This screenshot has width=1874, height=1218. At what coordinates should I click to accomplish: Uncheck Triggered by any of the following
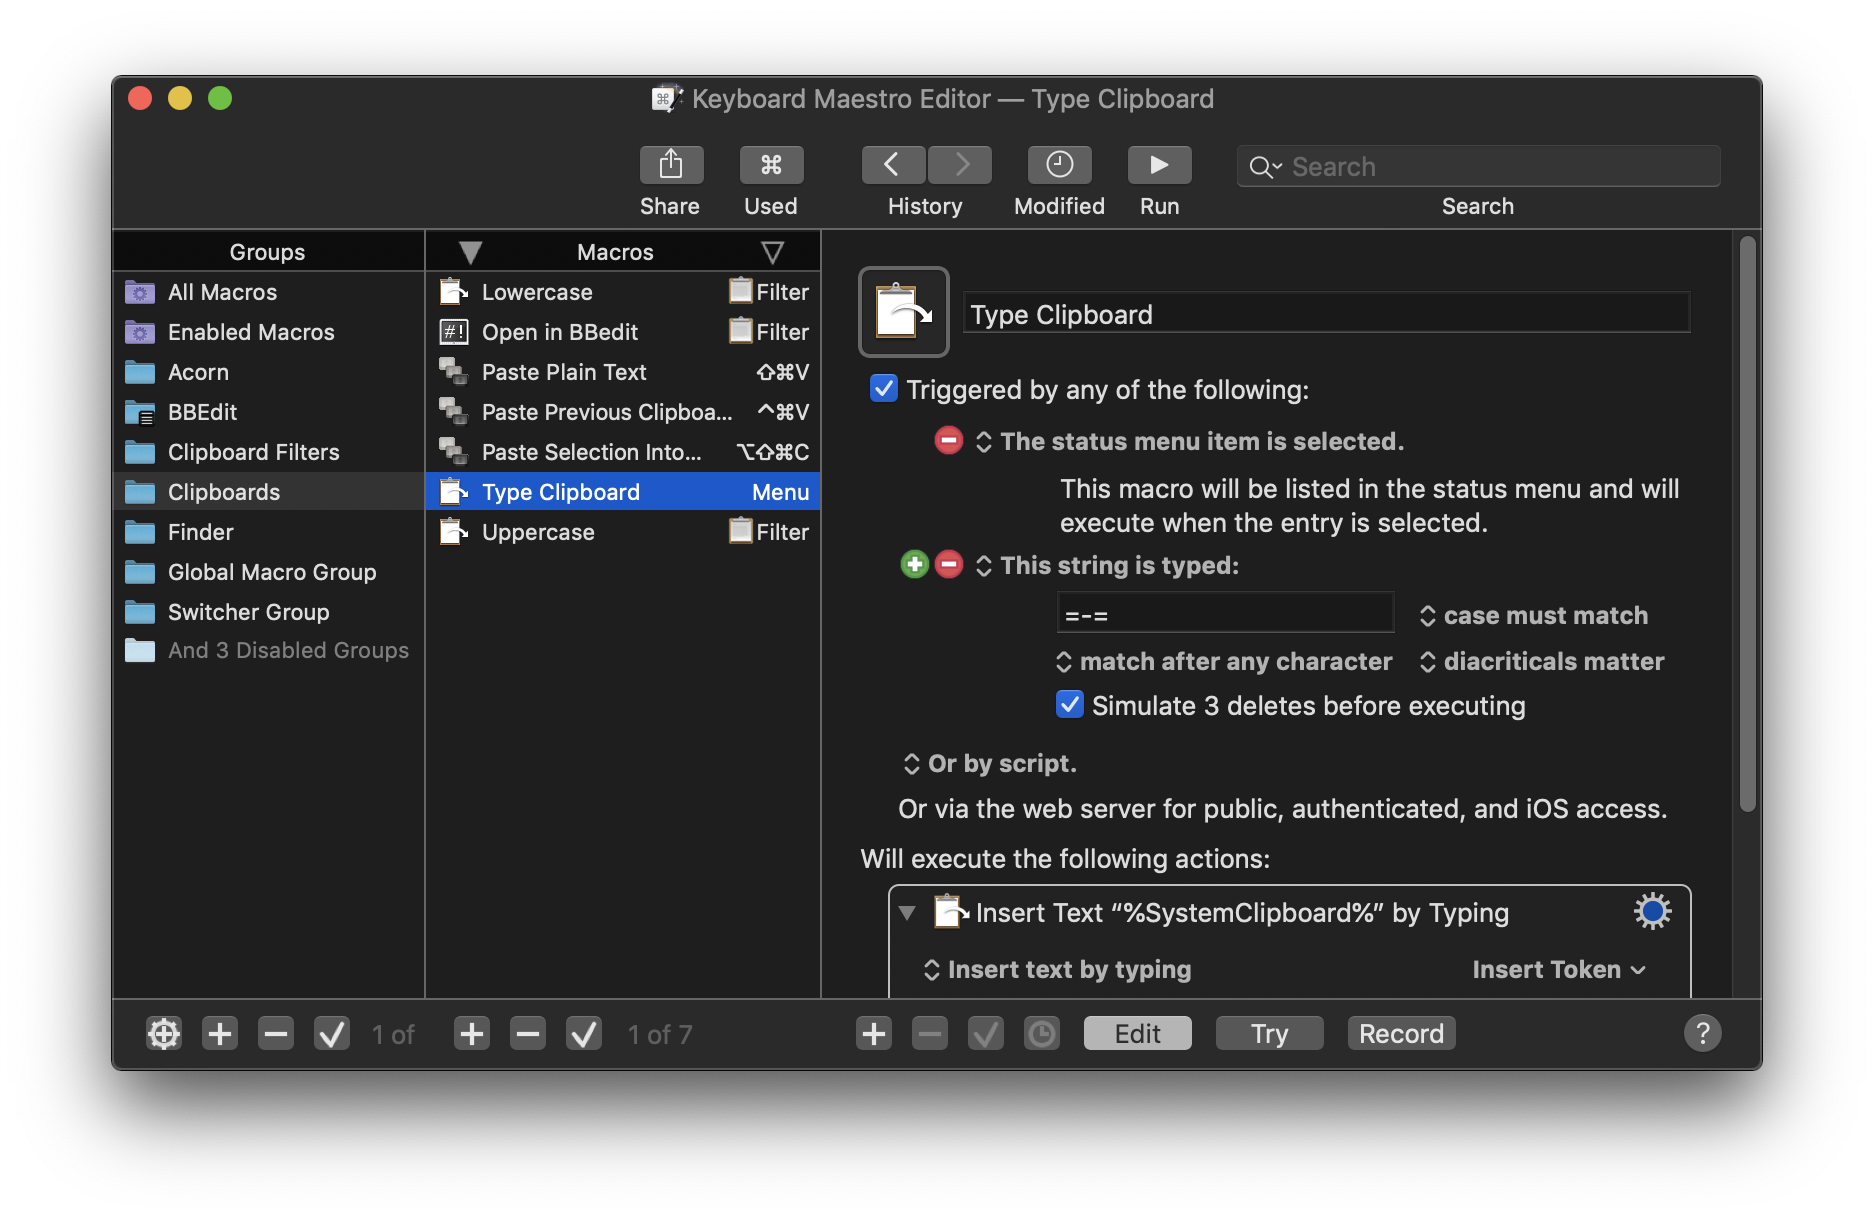tap(882, 389)
